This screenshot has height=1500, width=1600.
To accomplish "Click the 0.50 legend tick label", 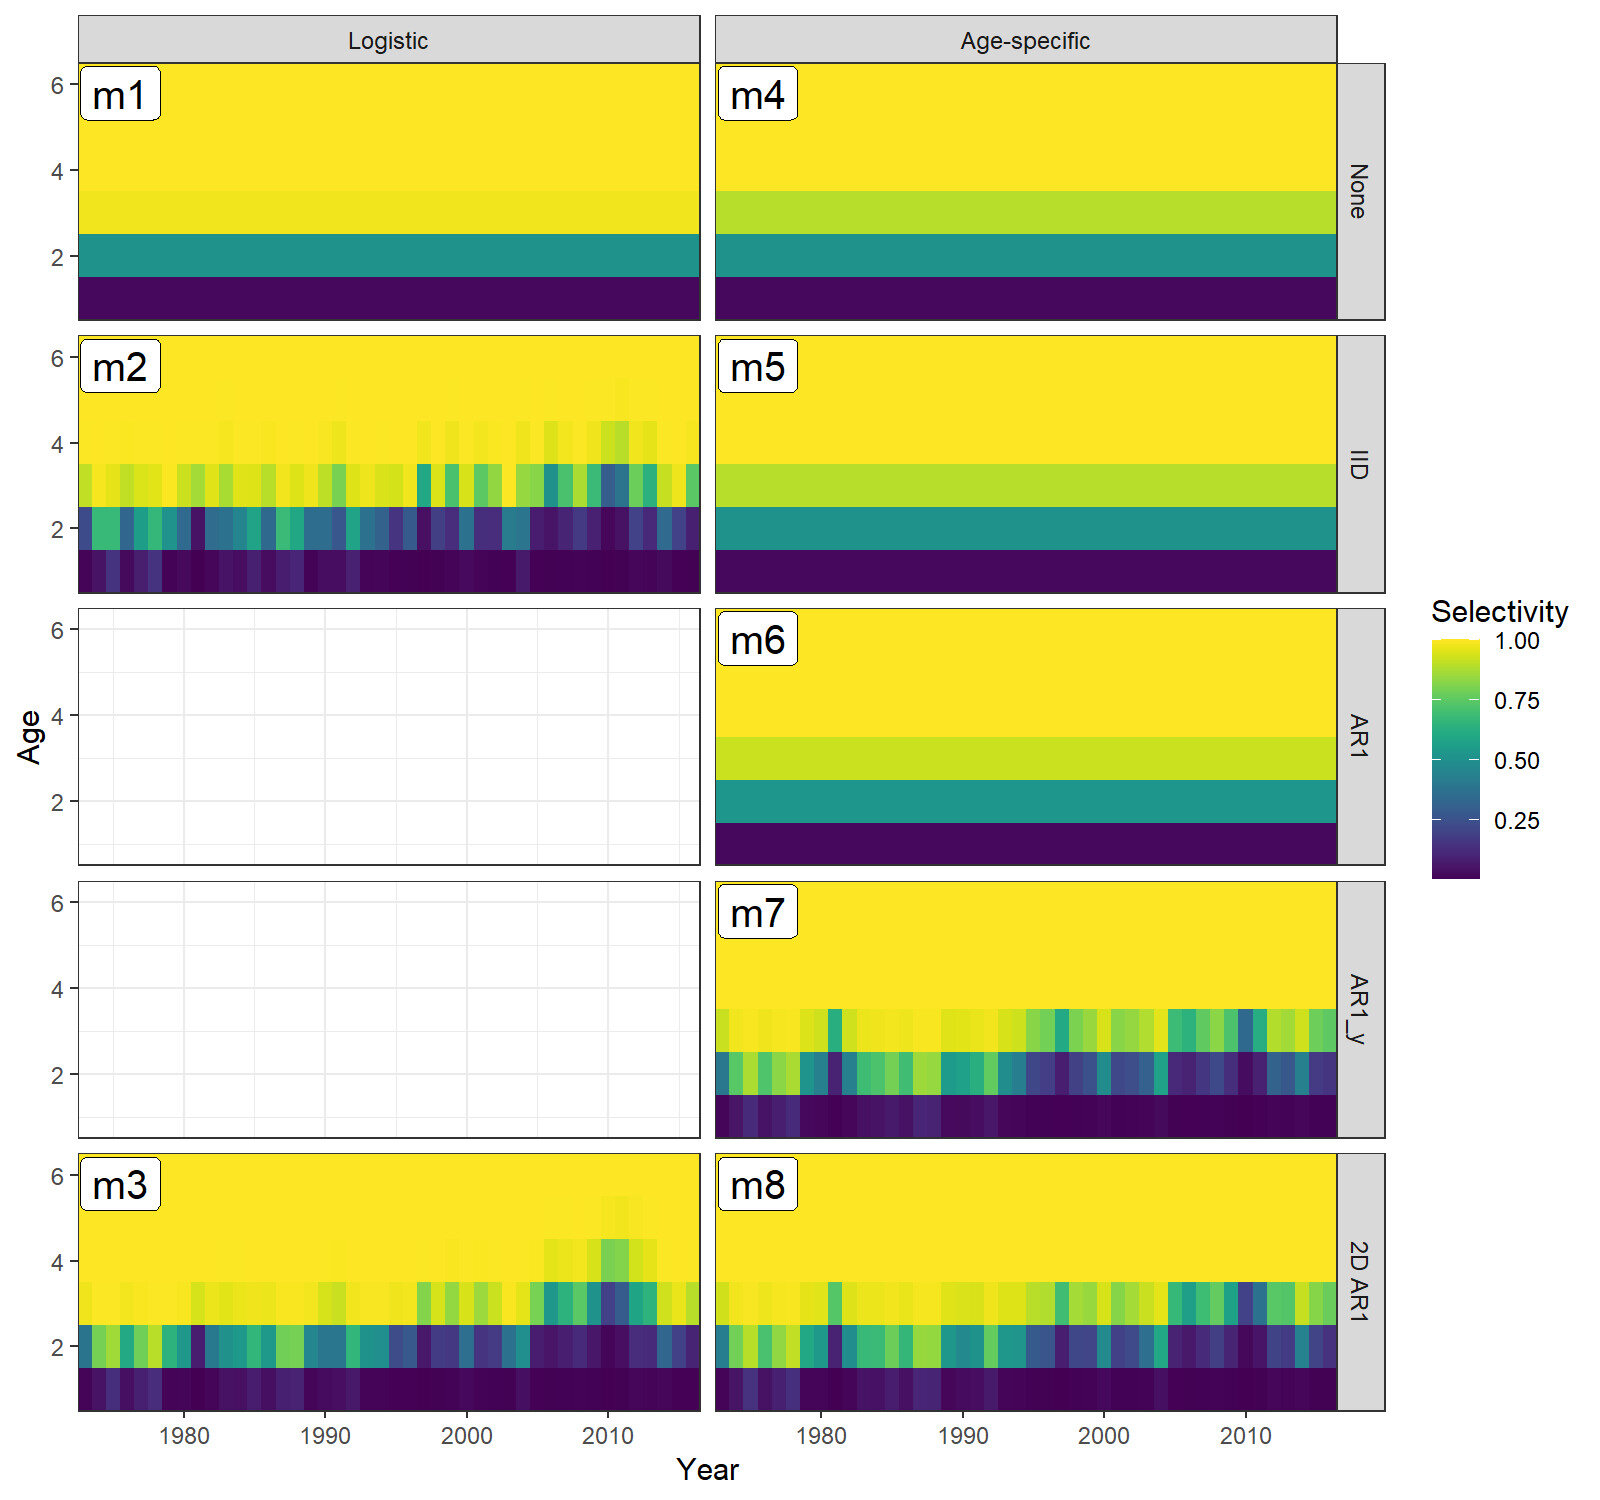I will click(1516, 761).
